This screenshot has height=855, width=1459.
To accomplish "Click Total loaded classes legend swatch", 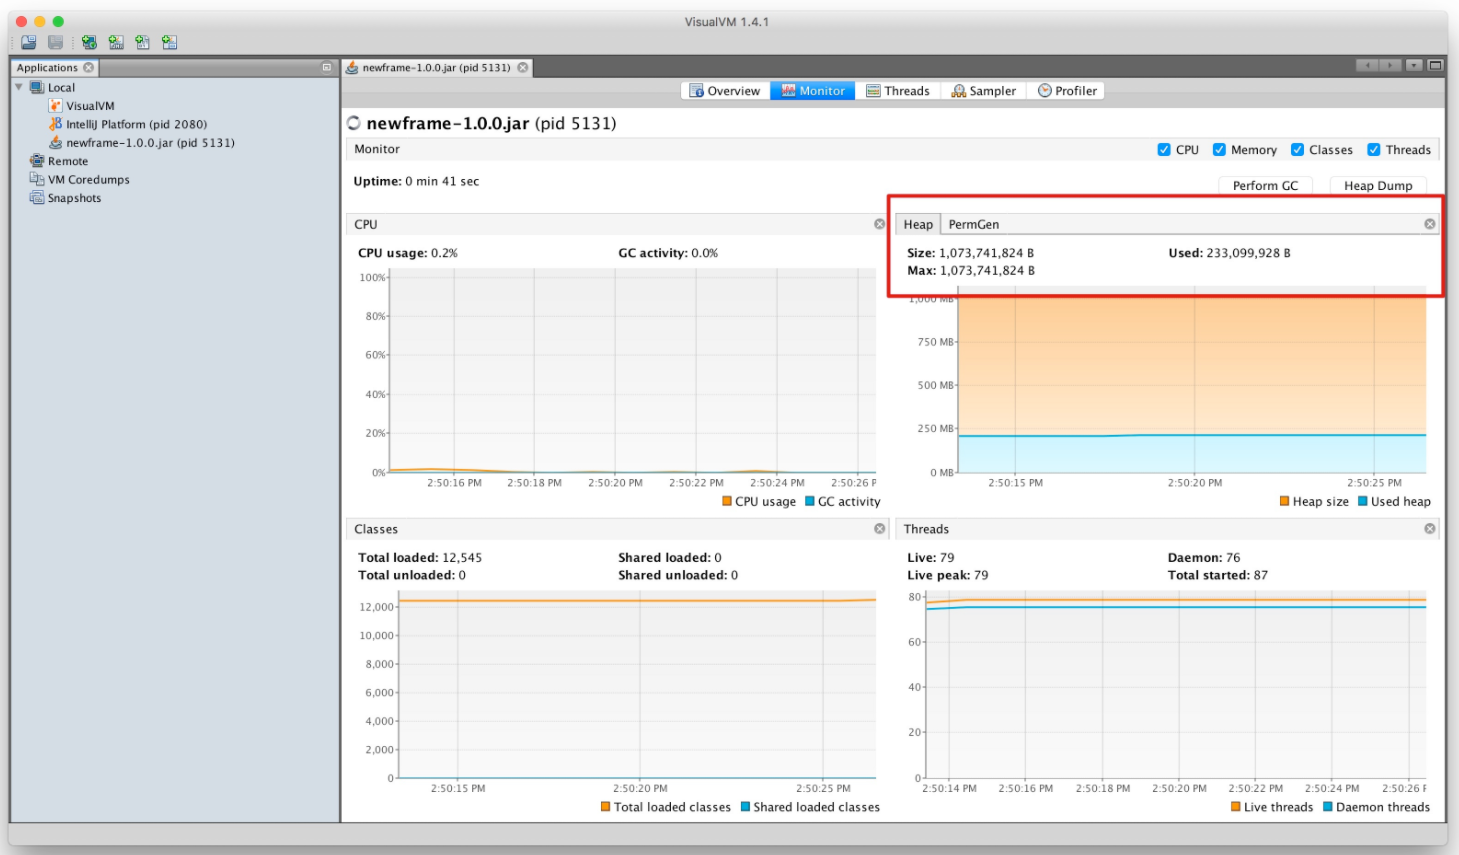I will tap(606, 807).
